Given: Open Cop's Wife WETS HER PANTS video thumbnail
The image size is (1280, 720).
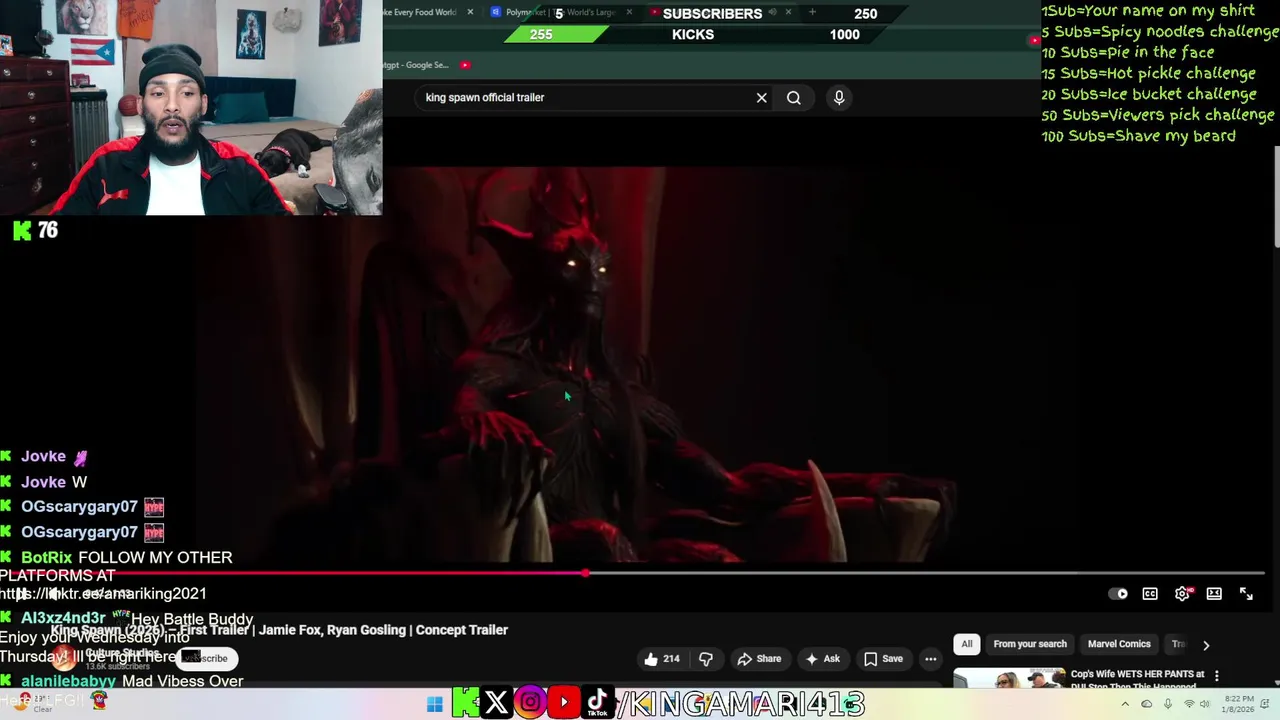Looking at the screenshot, I should tap(1008, 679).
